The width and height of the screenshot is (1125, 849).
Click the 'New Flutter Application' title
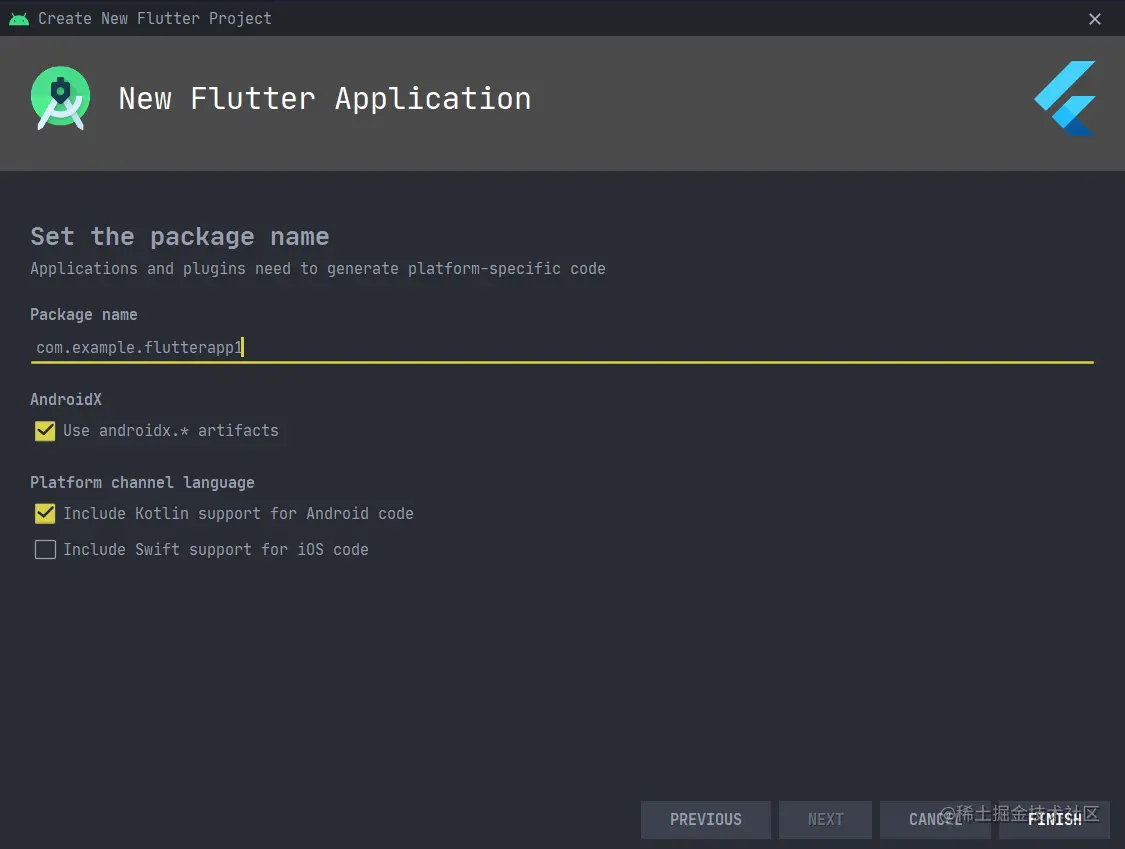tap(325, 98)
